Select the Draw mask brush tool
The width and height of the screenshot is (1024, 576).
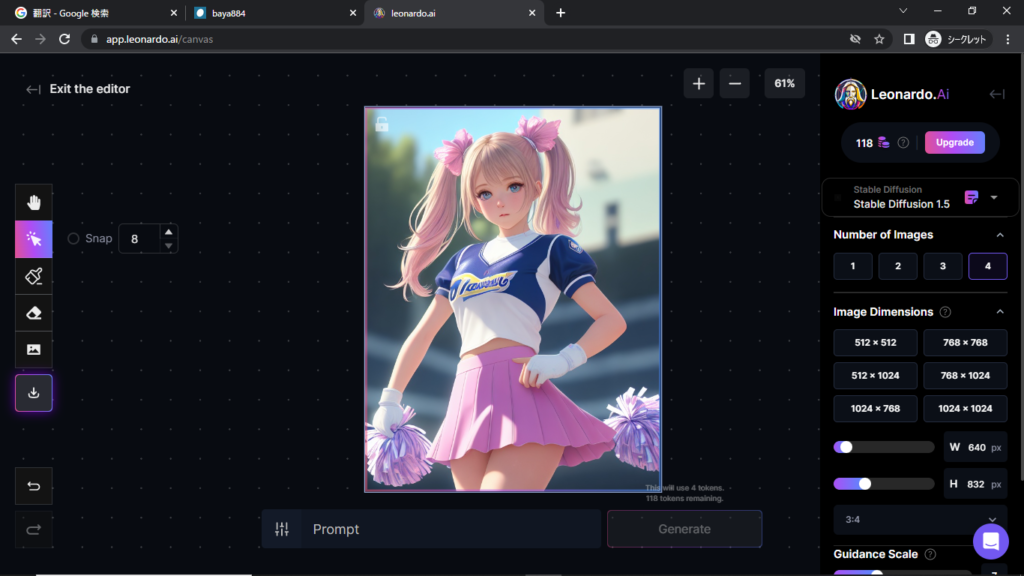coord(34,276)
